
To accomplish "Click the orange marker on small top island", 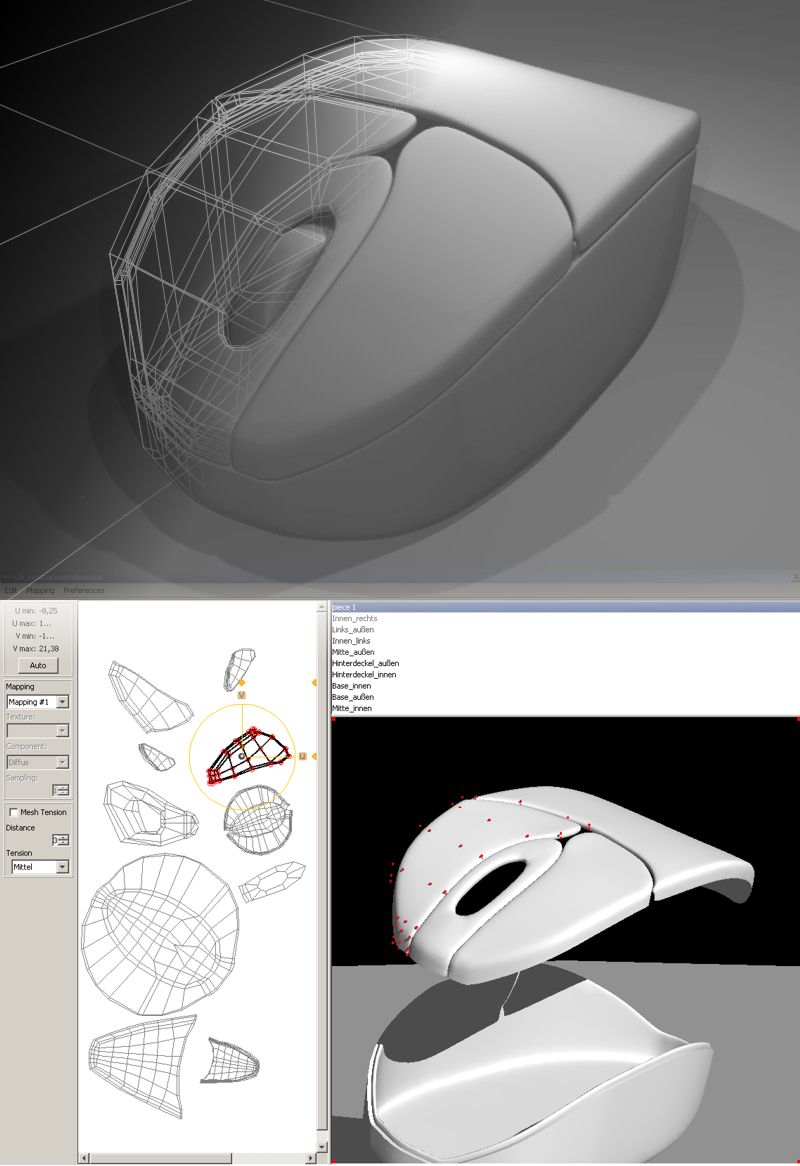I will (x=241, y=682).
